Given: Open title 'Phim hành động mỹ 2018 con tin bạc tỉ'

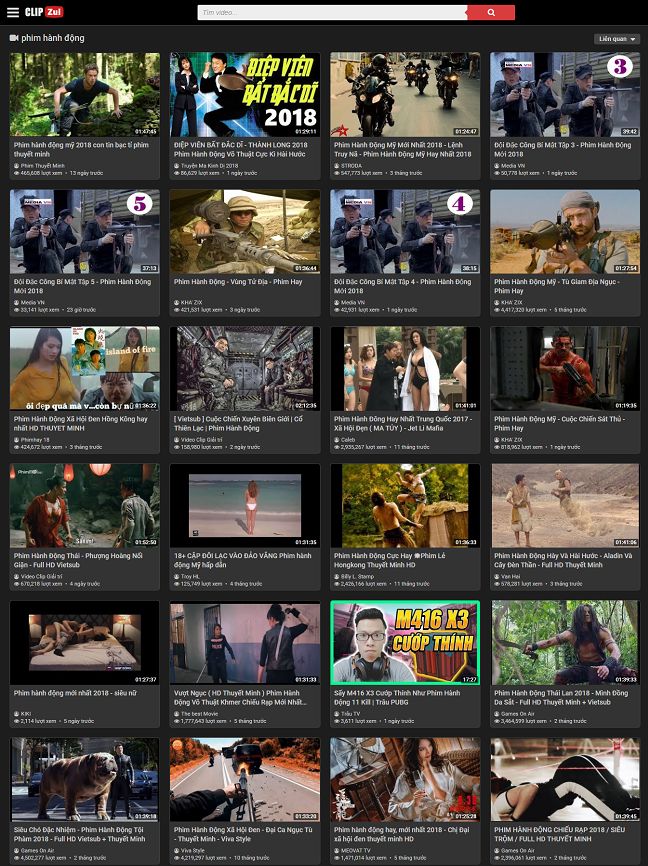Looking at the screenshot, I should tap(81, 150).
